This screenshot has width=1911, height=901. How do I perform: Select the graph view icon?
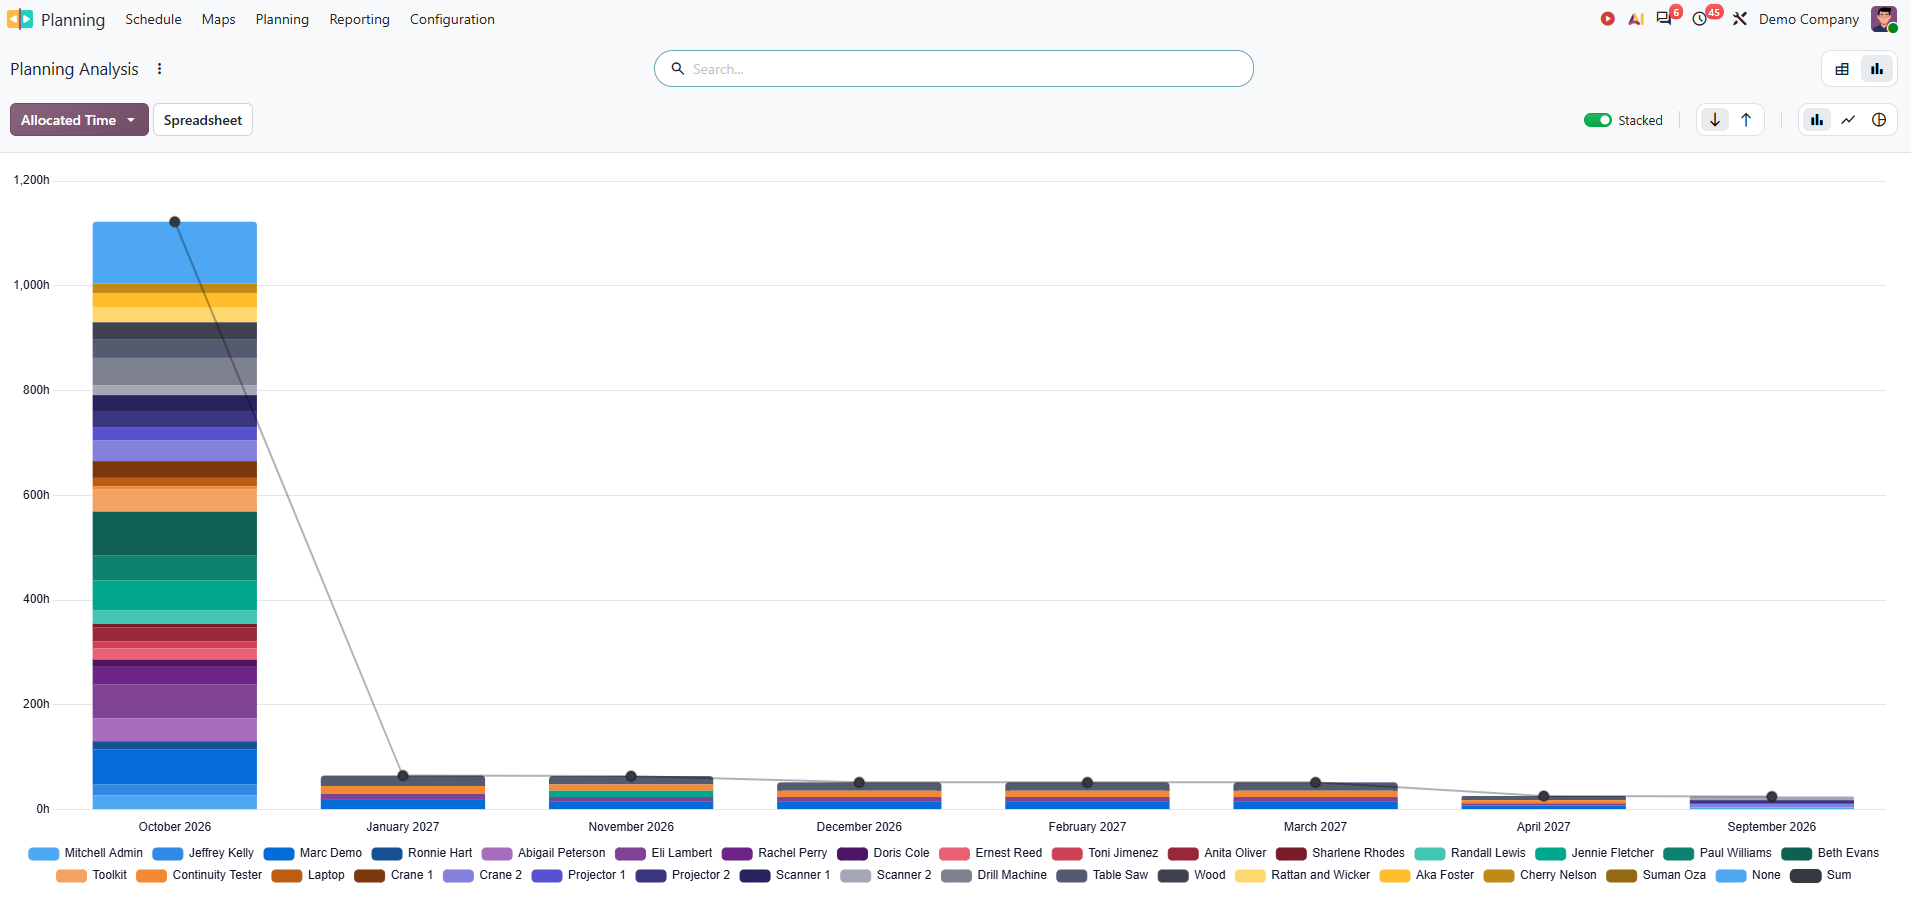(x=1877, y=69)
